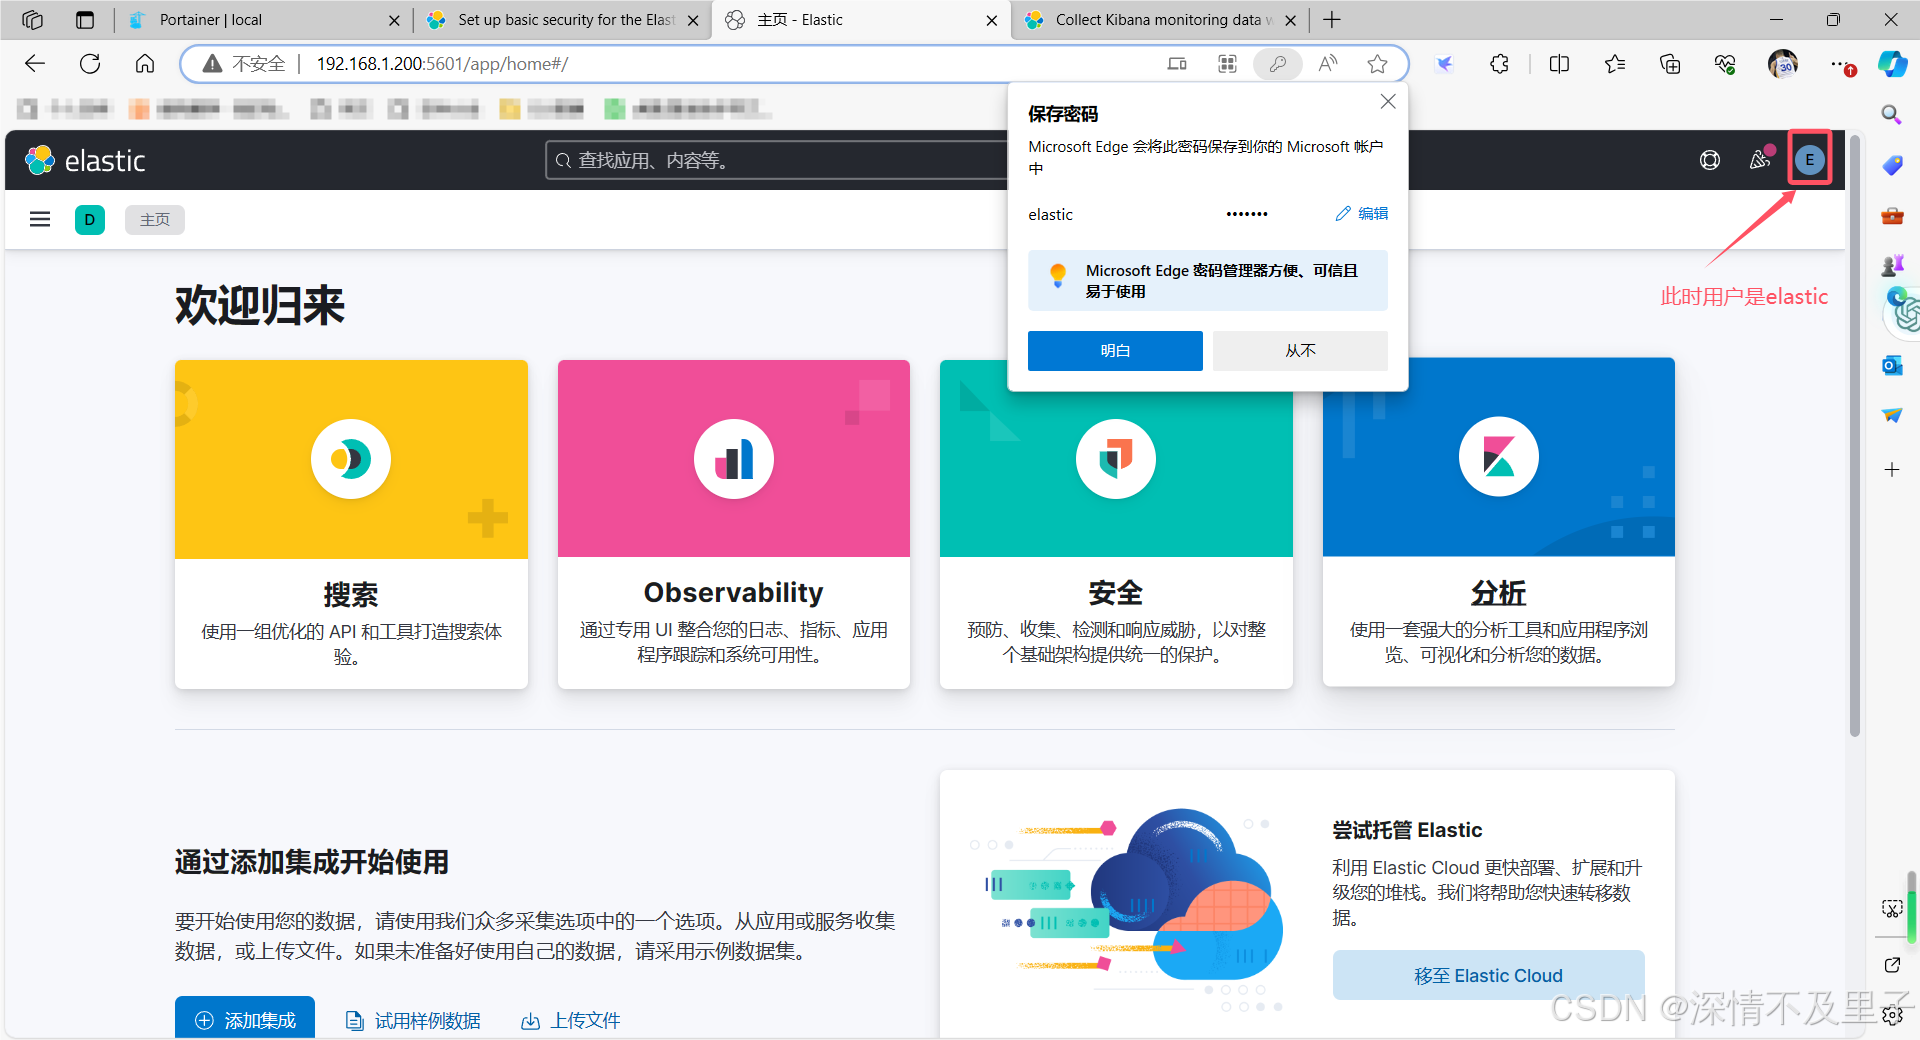
Task: Open the browser profile avatar
Action: [x=1783, y=64]
